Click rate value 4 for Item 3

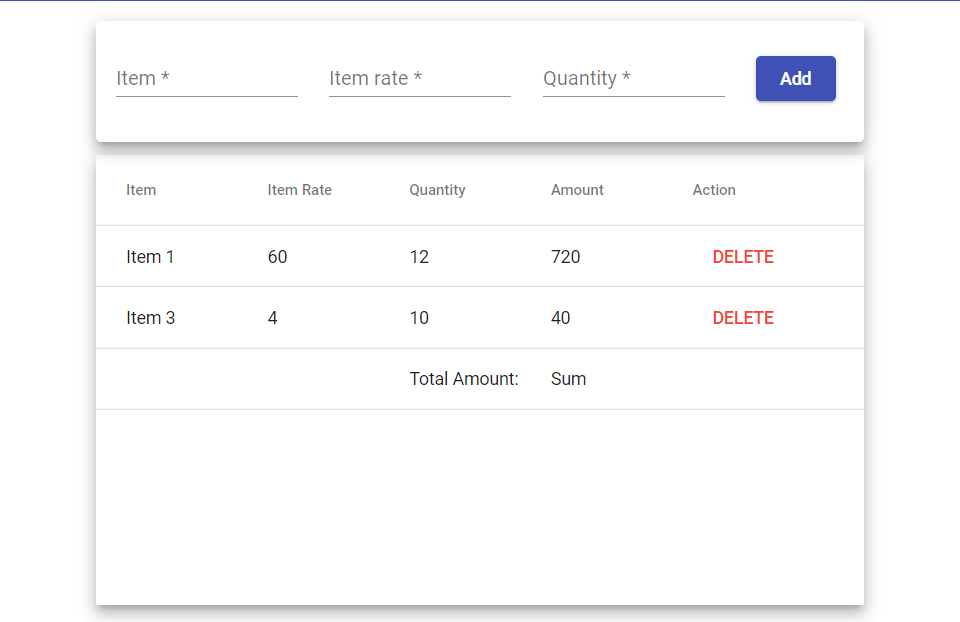[x=272, y=317]
